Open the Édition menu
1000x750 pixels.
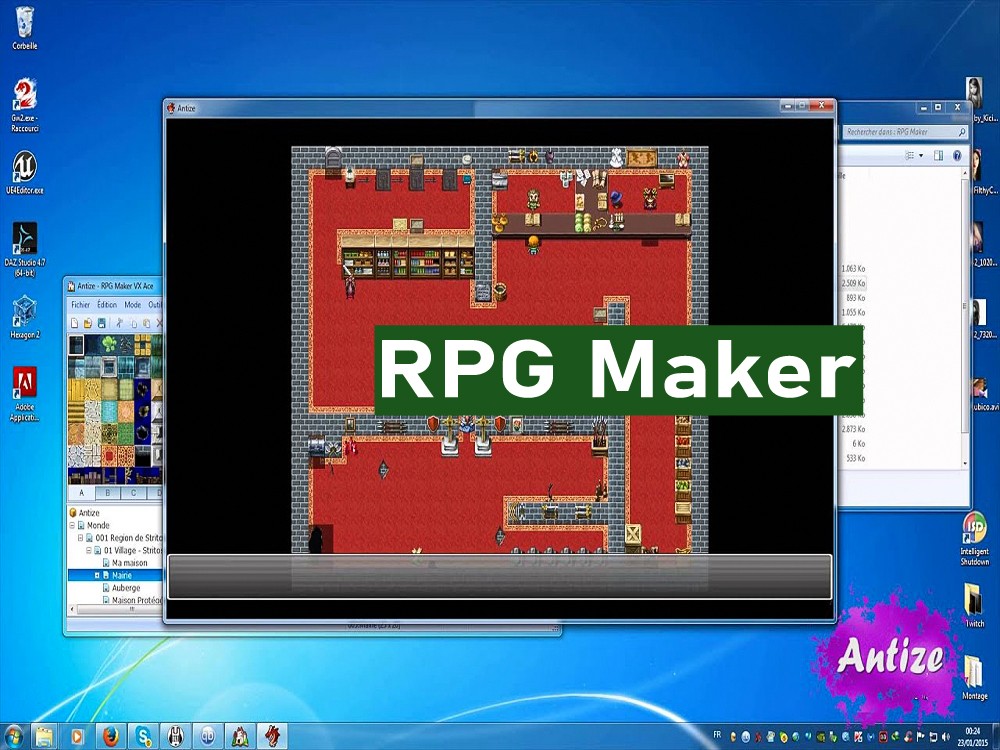tap(107, 305)
